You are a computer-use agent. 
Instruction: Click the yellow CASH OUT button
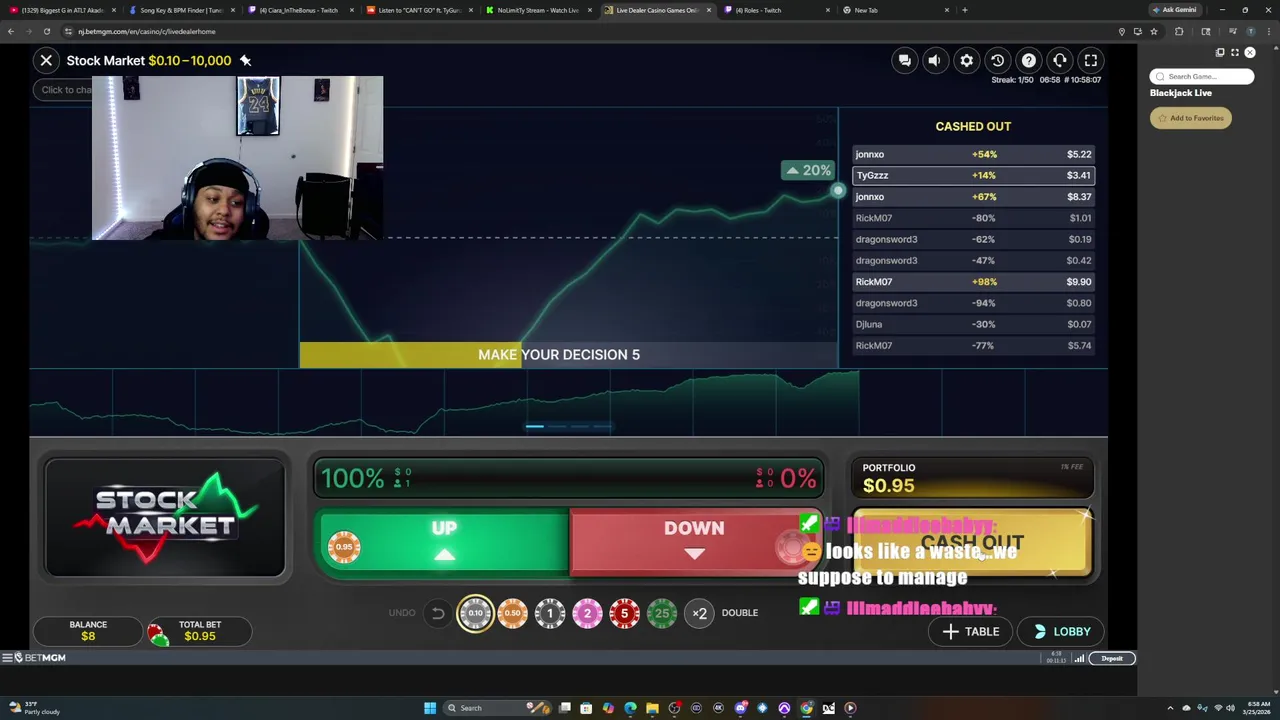[972, 542]
